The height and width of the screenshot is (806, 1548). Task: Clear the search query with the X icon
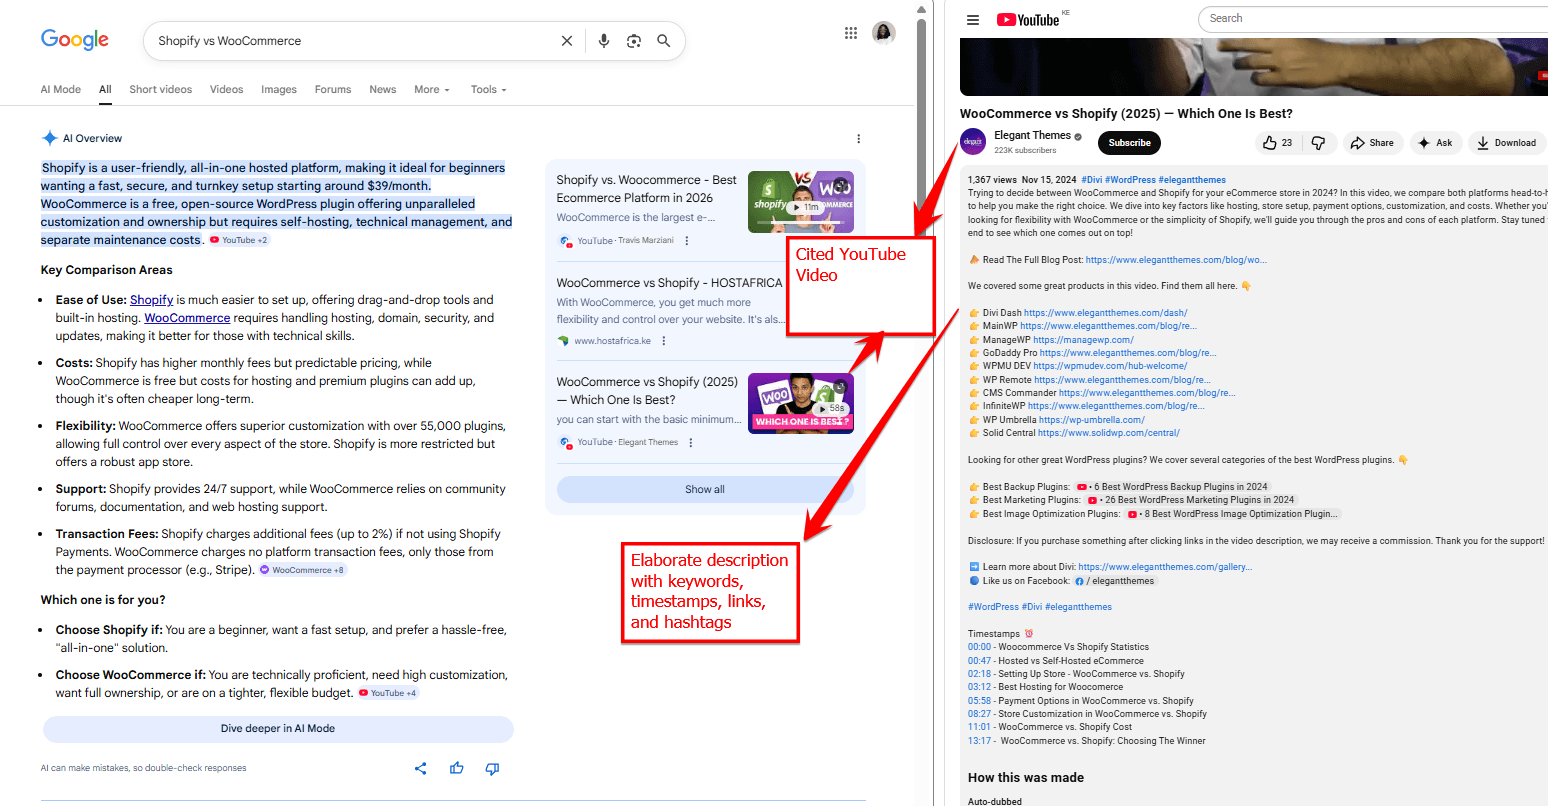(x=567, y=40)
